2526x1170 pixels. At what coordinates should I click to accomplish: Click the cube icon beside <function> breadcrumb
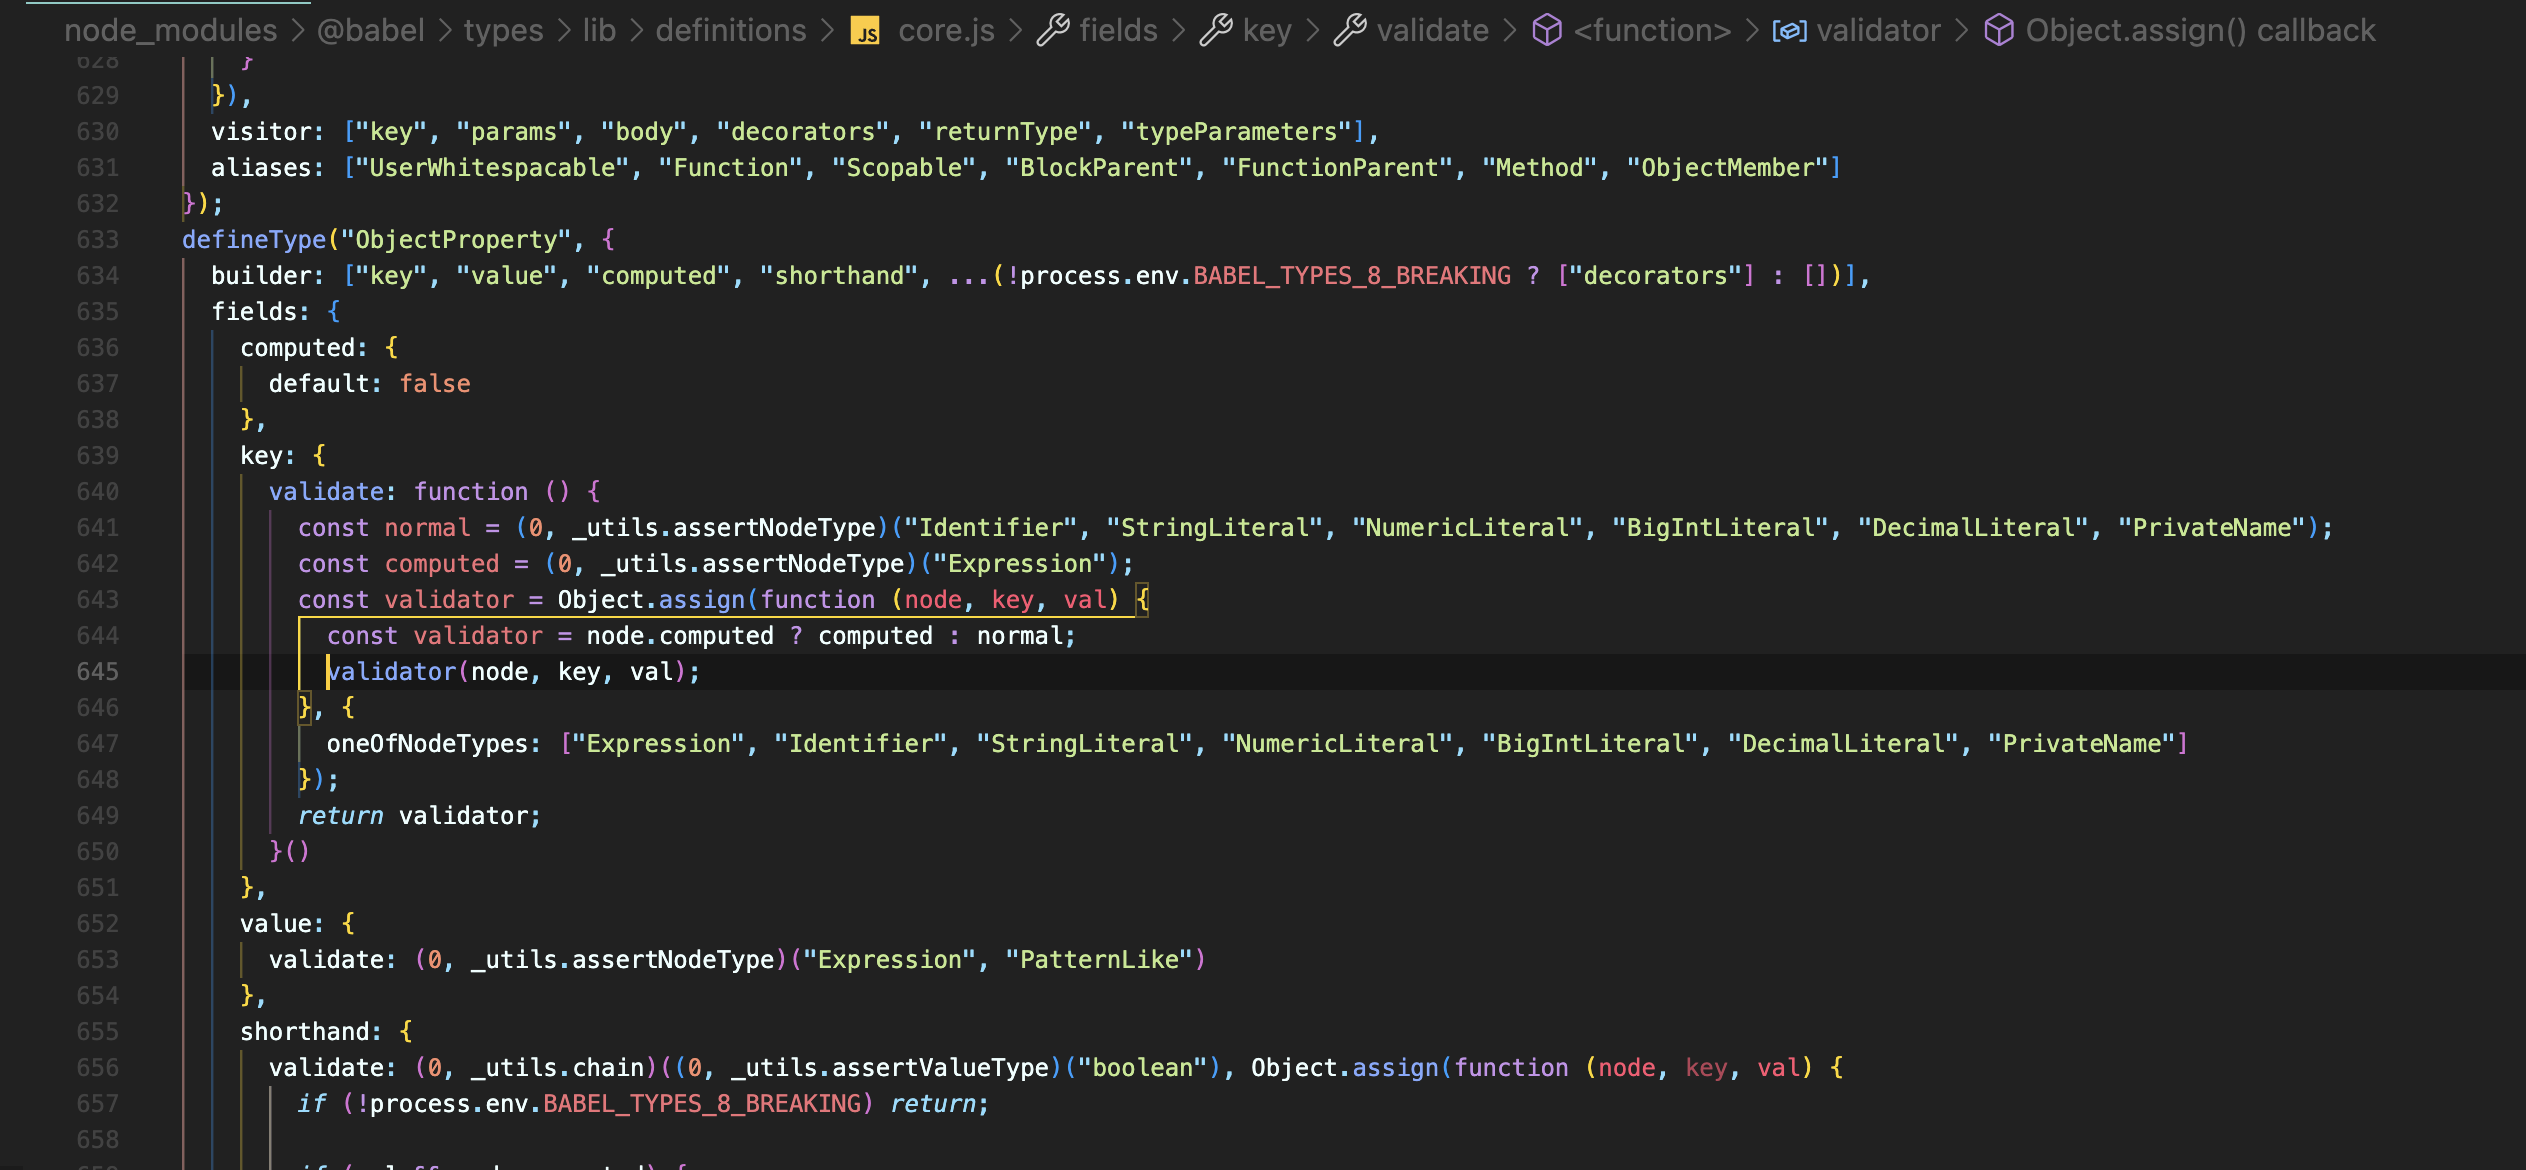tap(1546, 31)
